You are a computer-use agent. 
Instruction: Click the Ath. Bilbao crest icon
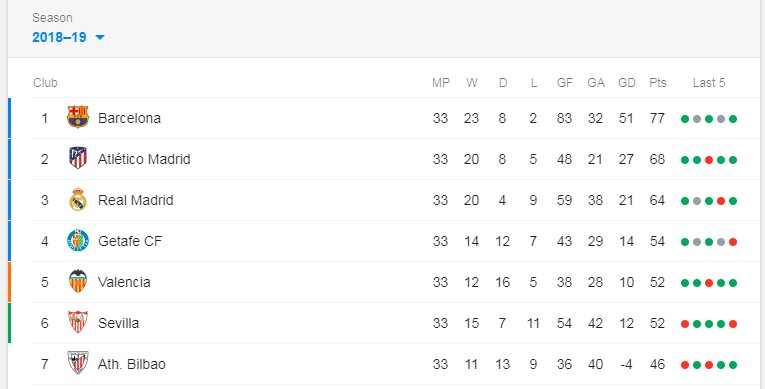coord(78,363)
